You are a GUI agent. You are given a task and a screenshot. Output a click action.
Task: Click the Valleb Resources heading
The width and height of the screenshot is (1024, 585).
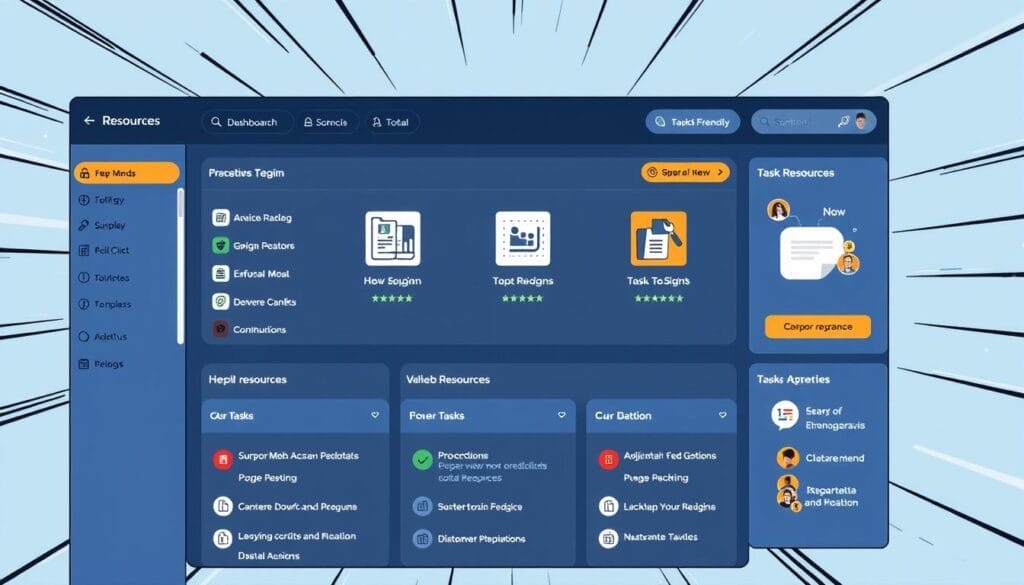tap(448, 379)
